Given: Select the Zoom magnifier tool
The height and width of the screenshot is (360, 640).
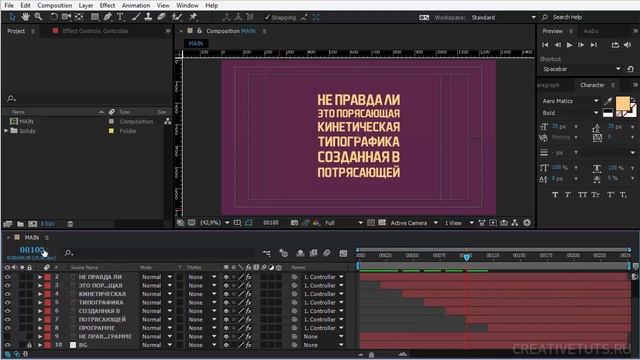Looking at the screenshot, I should click(x=38, y=17).
